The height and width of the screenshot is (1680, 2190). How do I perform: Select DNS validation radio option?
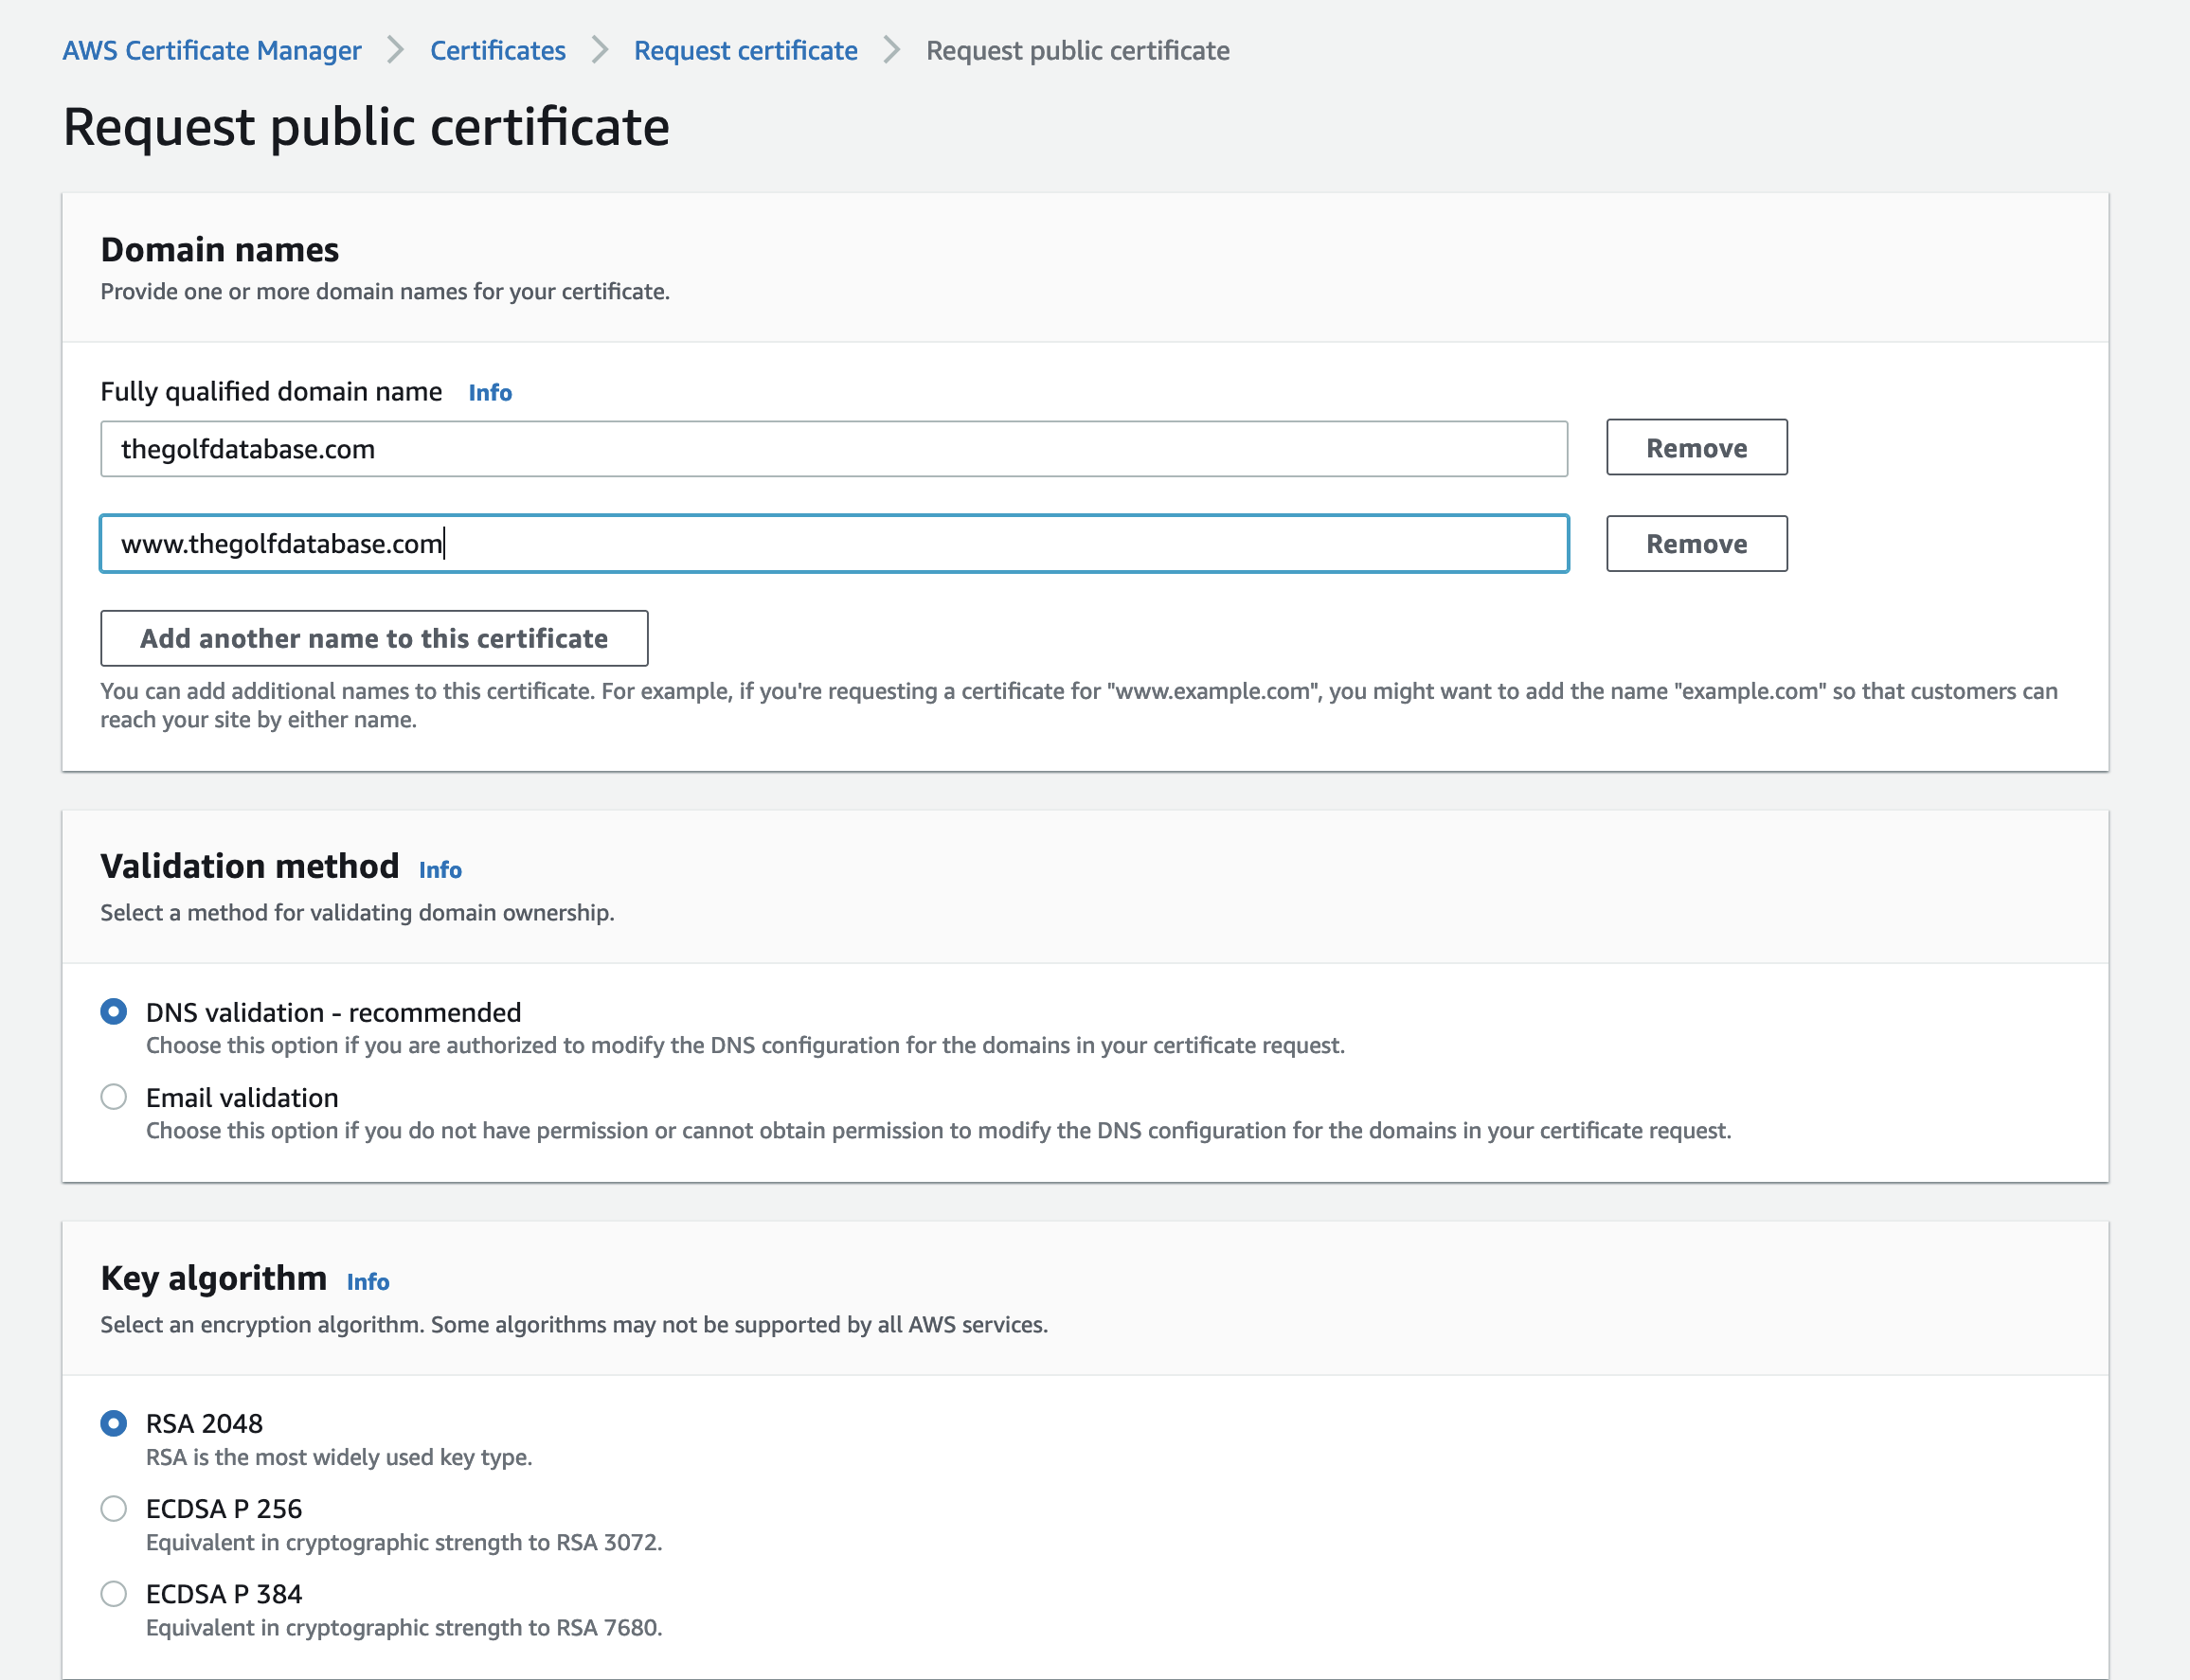(114, 1011)
